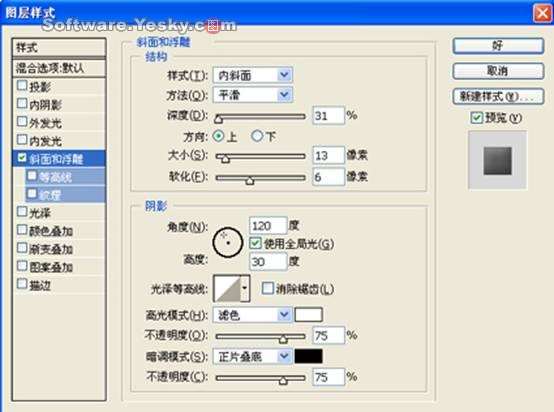Click the 好 (OK) button
Image resolution: width=554 pixels, height=412 pixels.
(498, 46)
